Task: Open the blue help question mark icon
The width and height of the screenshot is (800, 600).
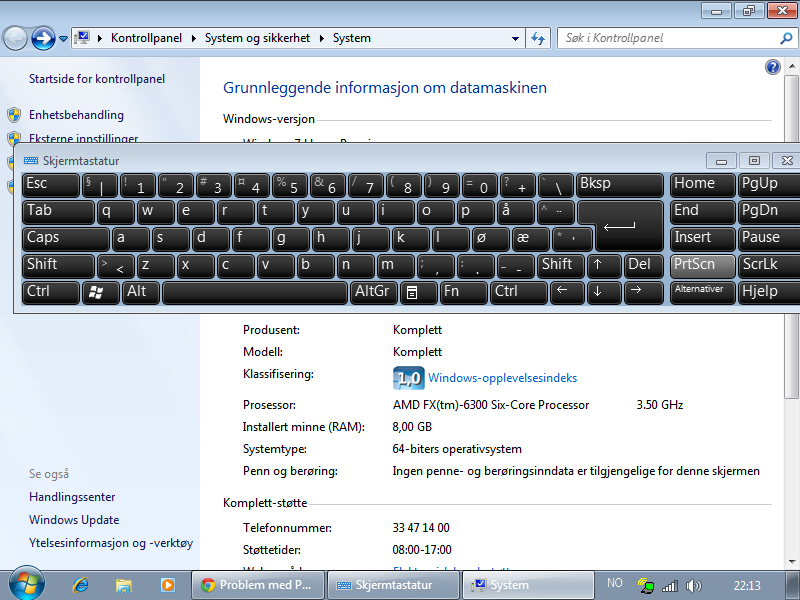Action: coord(772,67)
